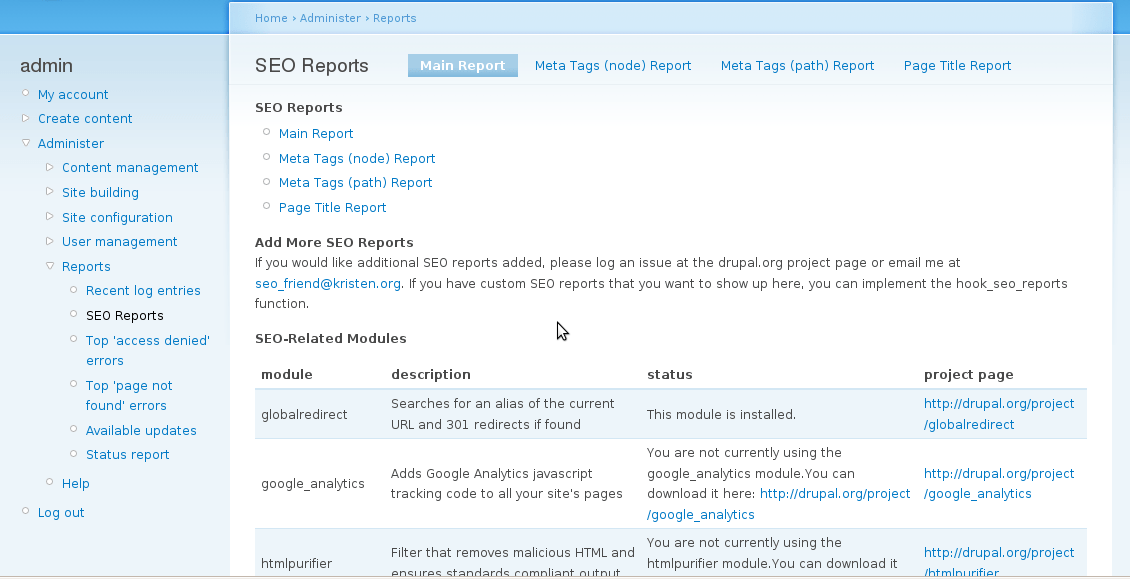The width and height of the screenshot is (1130, 579).
Task: Click the 'module' column header
Action: point(287,374)
